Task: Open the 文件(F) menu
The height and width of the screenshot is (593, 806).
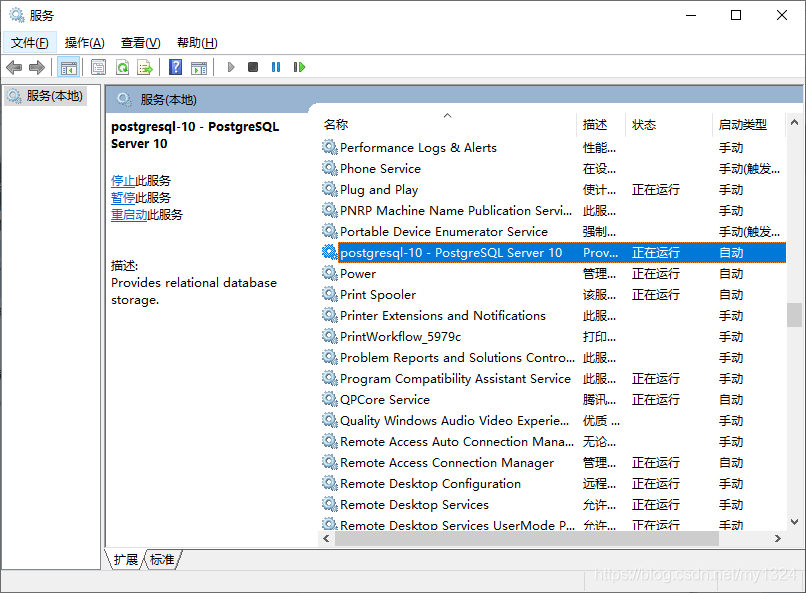Action: [x=30, y=43]
